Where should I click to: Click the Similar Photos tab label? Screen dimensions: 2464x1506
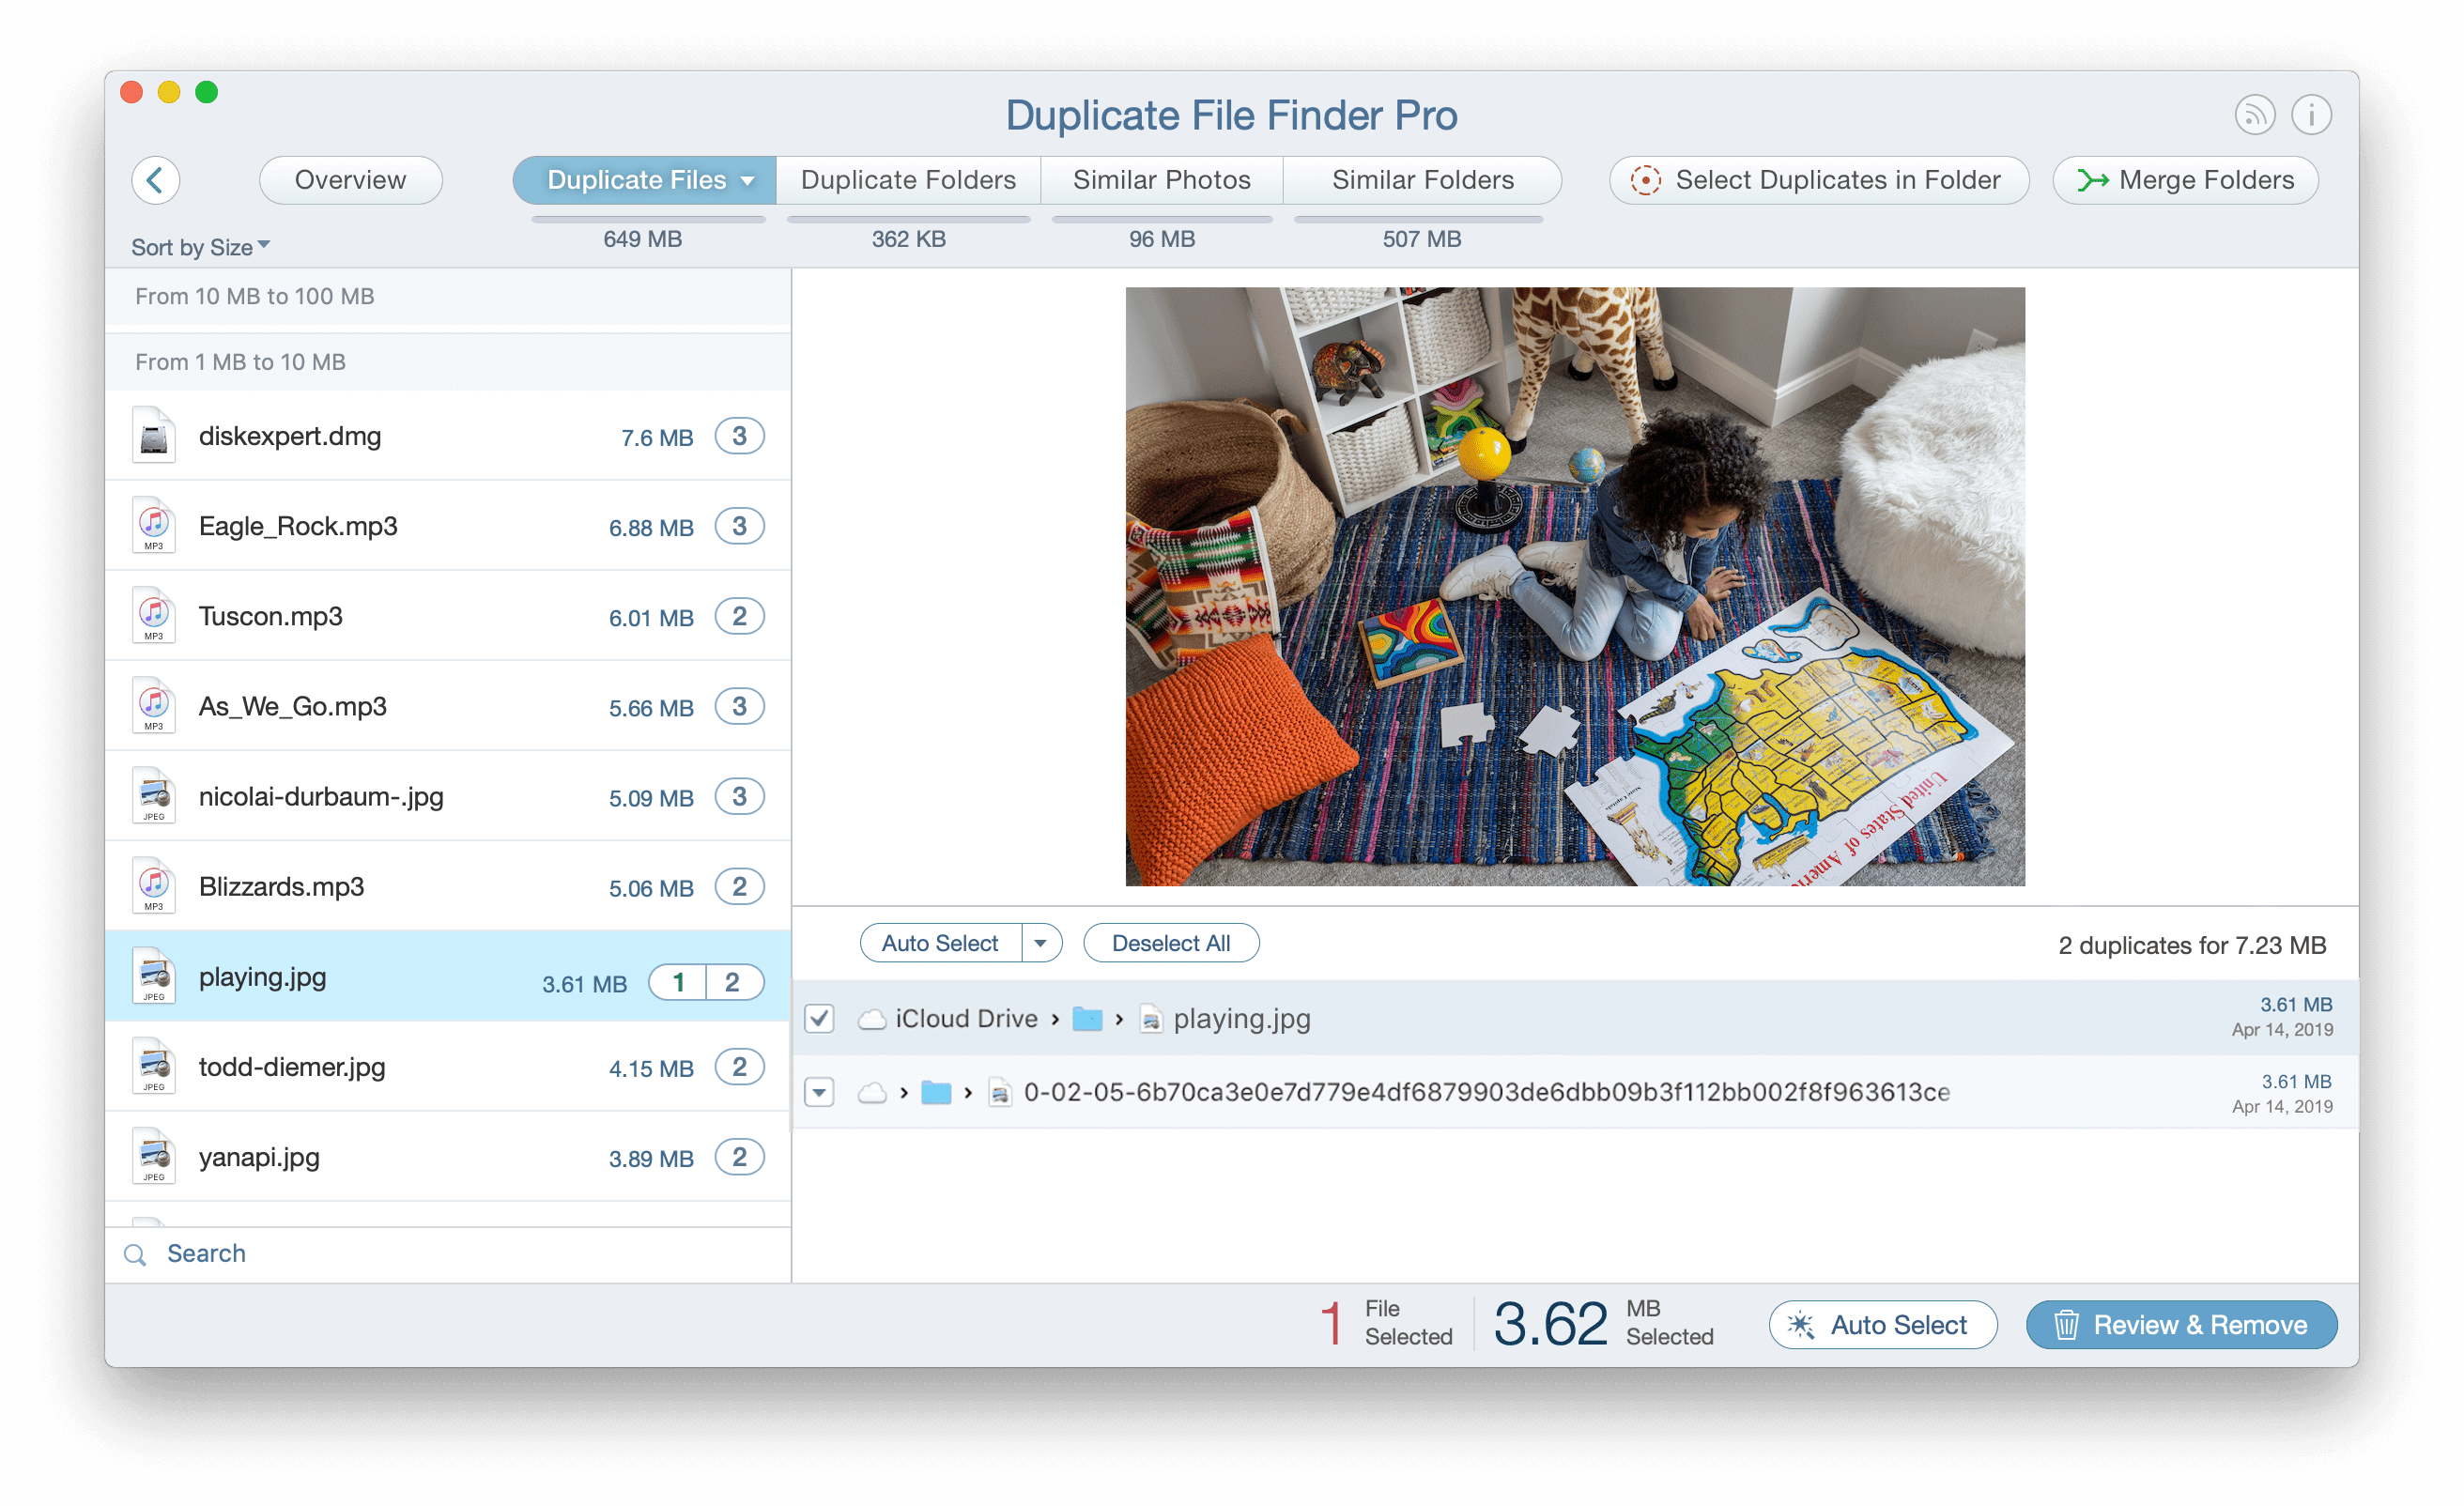coord(1160,177)
